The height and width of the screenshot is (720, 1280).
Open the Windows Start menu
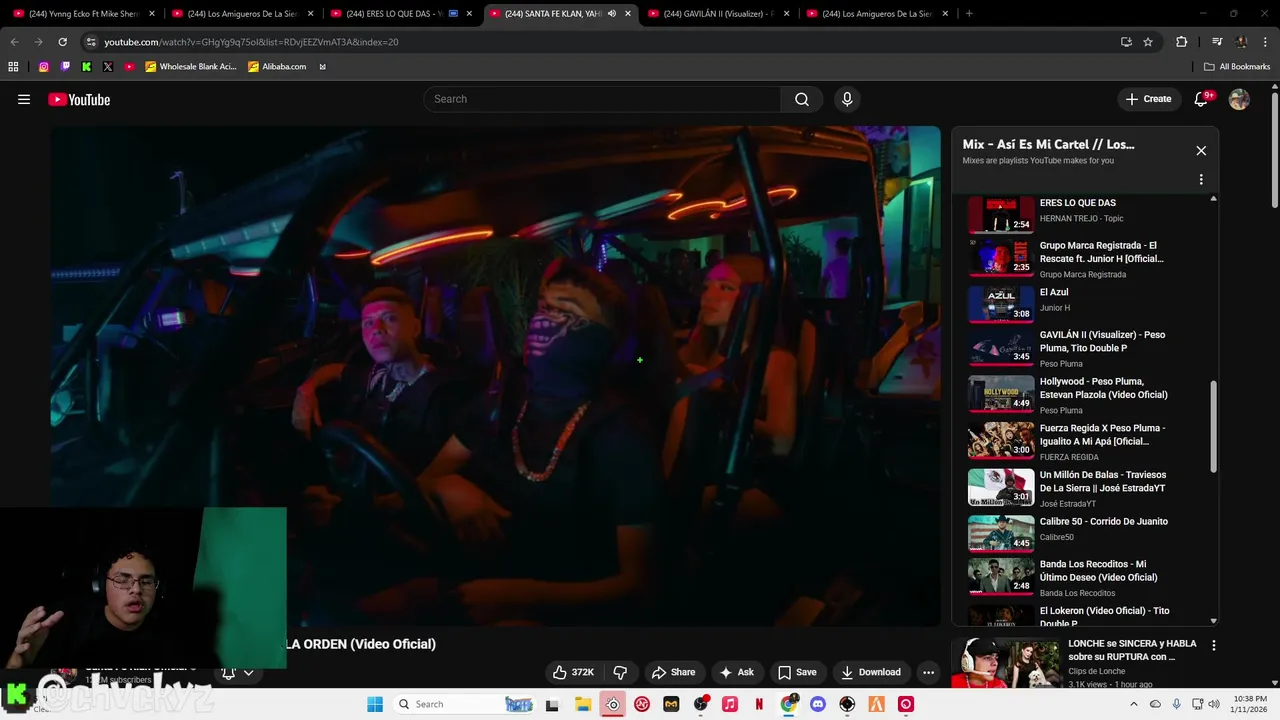(x=375, y=704)
